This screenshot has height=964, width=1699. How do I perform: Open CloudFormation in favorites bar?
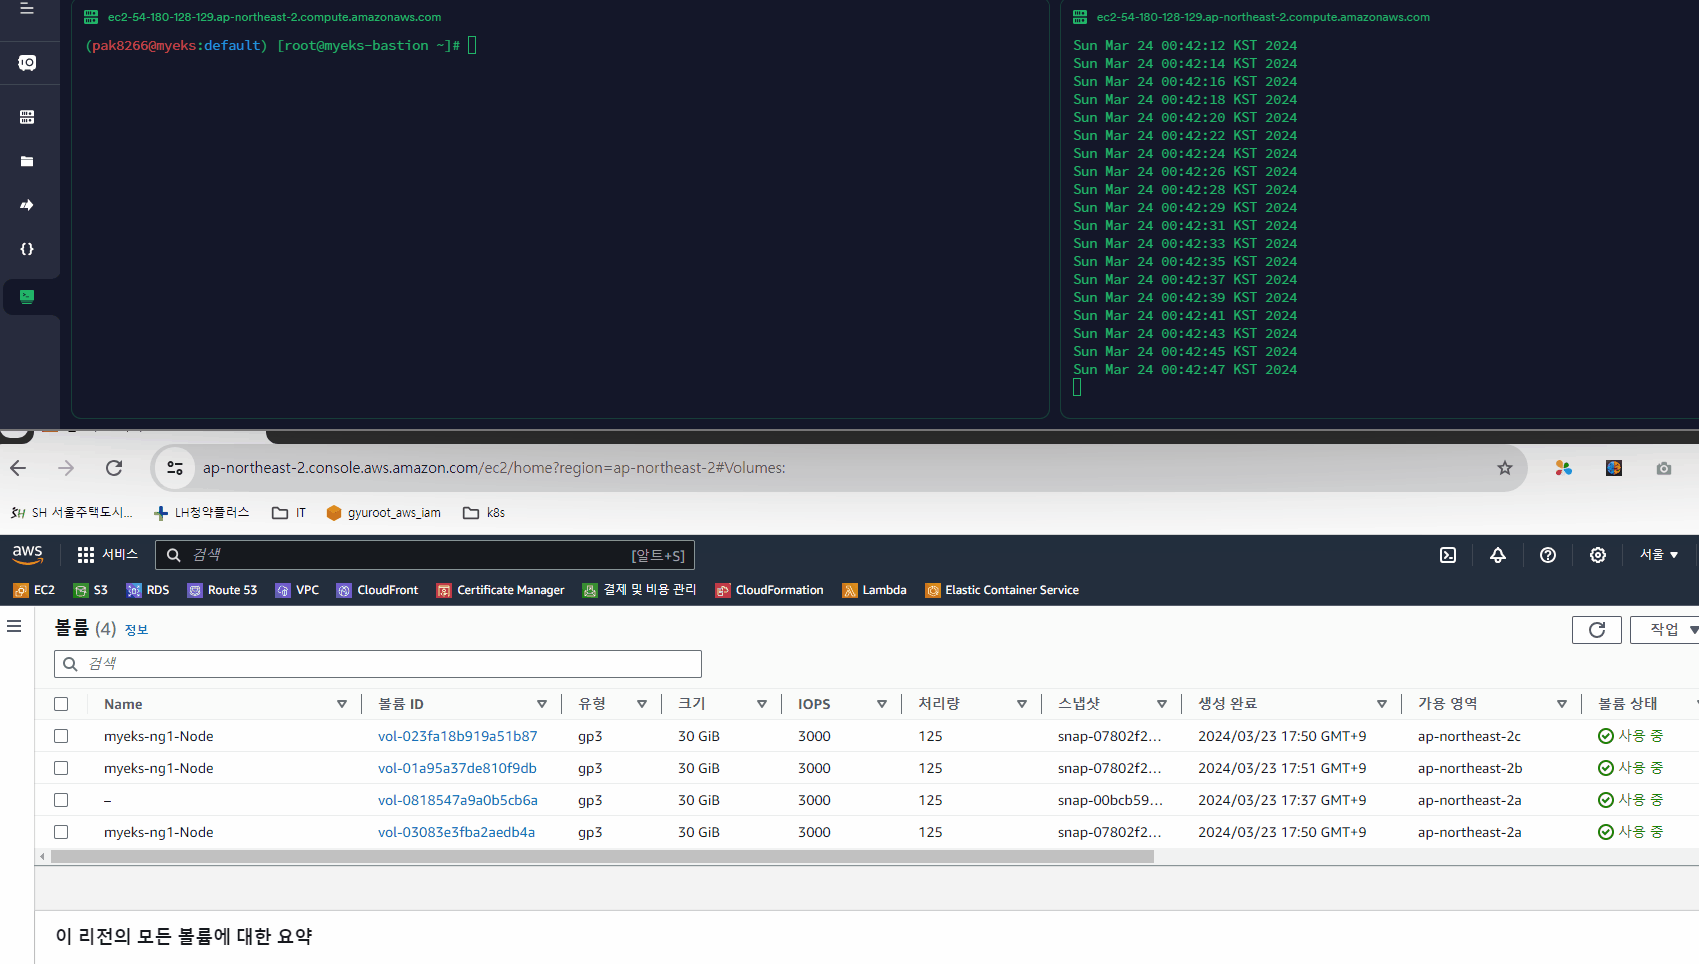coord(770,590)
